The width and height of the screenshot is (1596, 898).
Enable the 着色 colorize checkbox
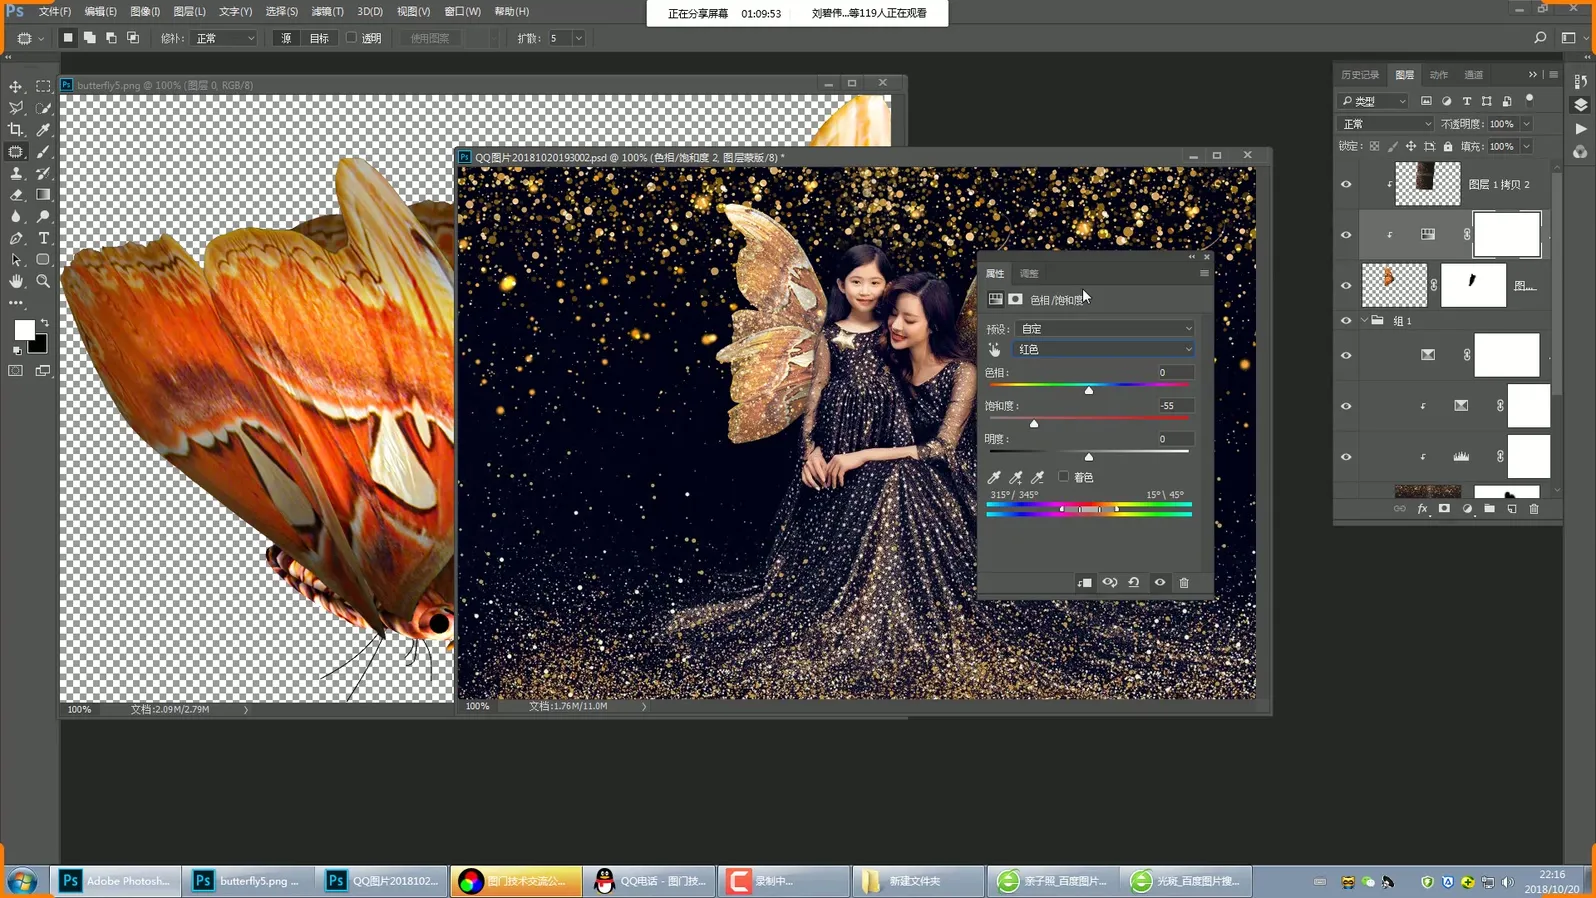[1064, 477]
